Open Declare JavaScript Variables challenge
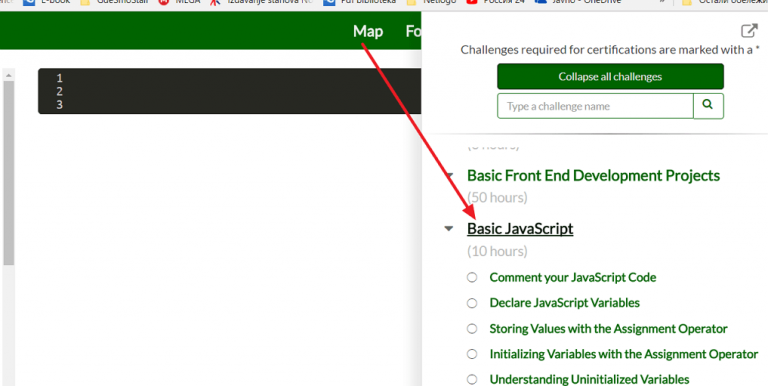 (564, 303)
